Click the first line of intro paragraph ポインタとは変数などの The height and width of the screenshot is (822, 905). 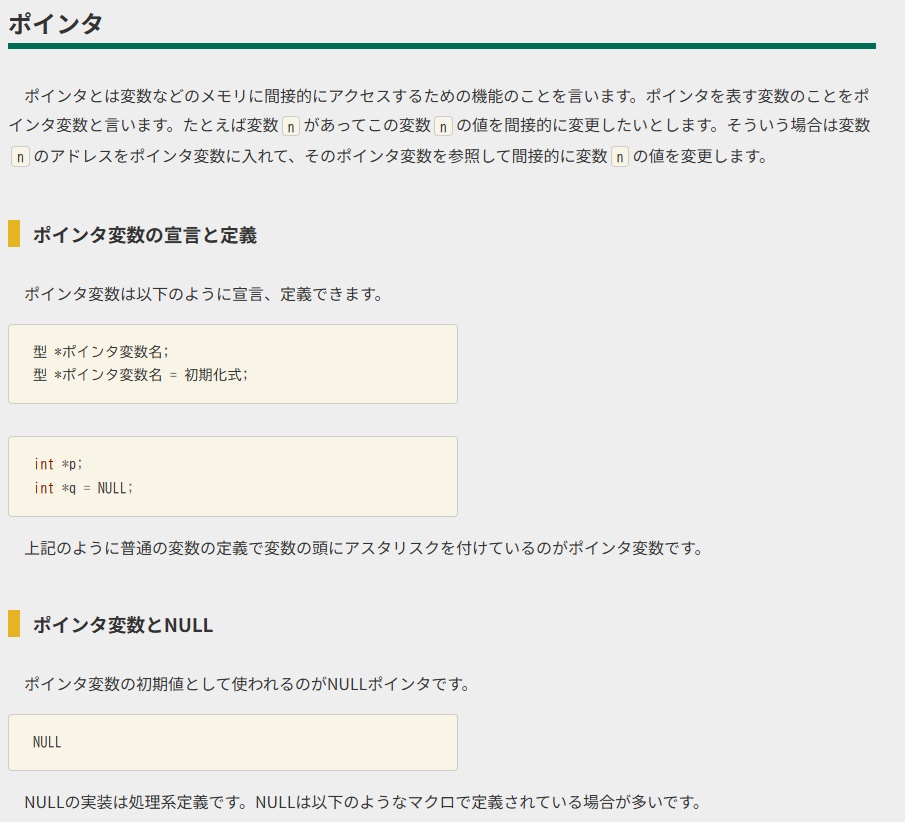point(447,96)
